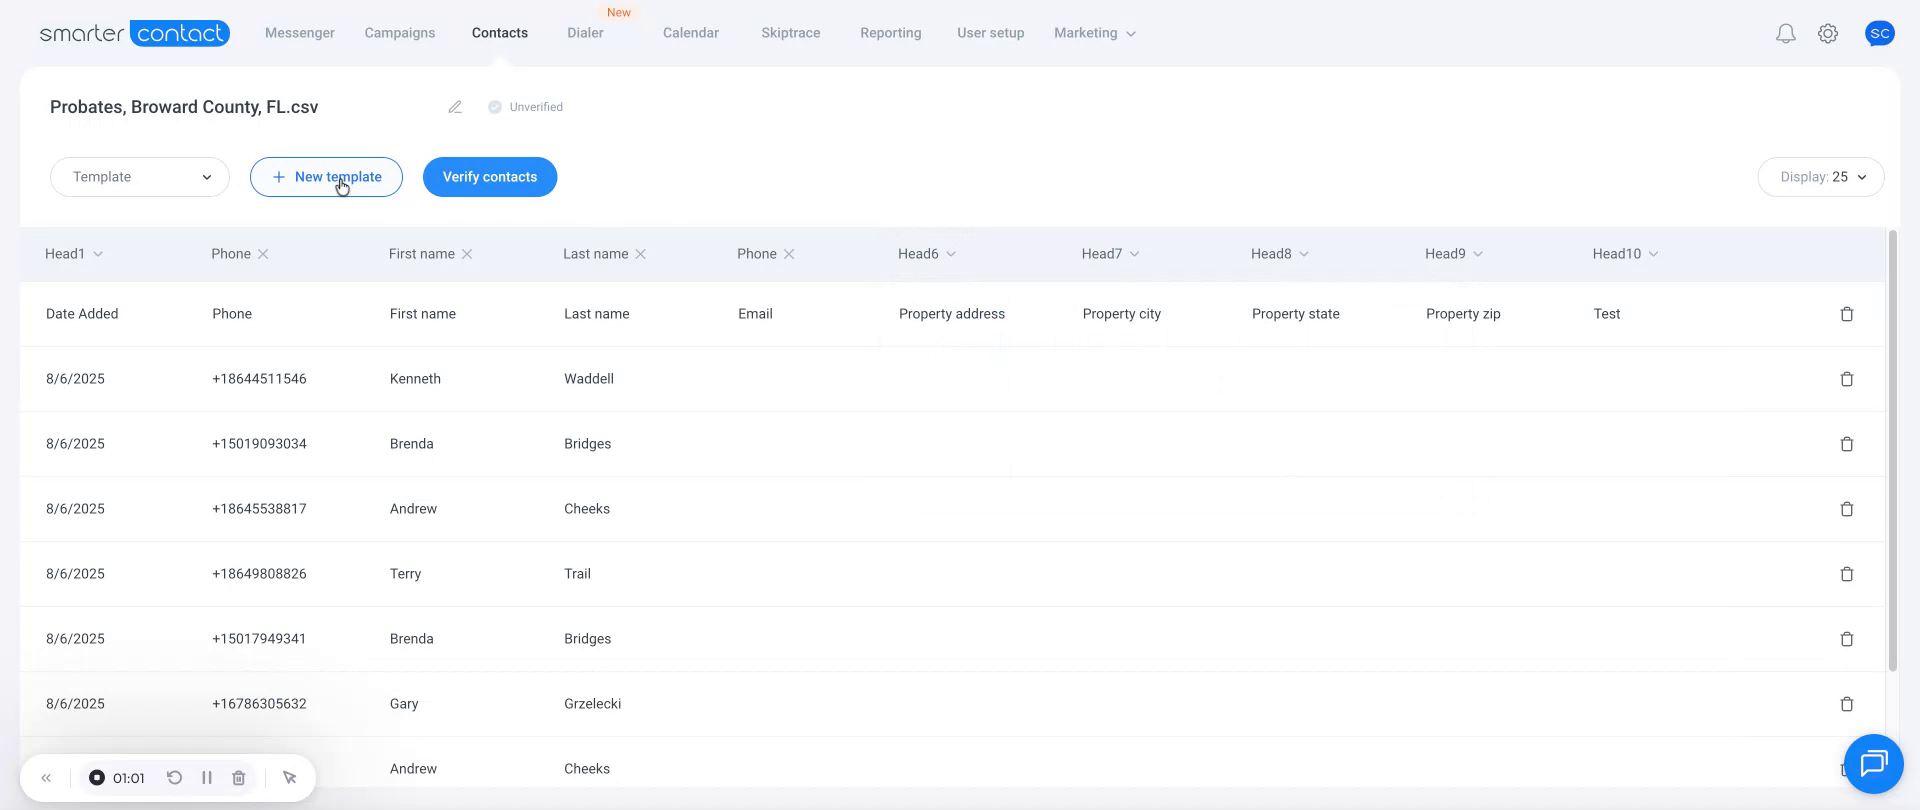Select the Grzelecki last name cell
This screenshot has height=810, width=1920.
(593, 704)
